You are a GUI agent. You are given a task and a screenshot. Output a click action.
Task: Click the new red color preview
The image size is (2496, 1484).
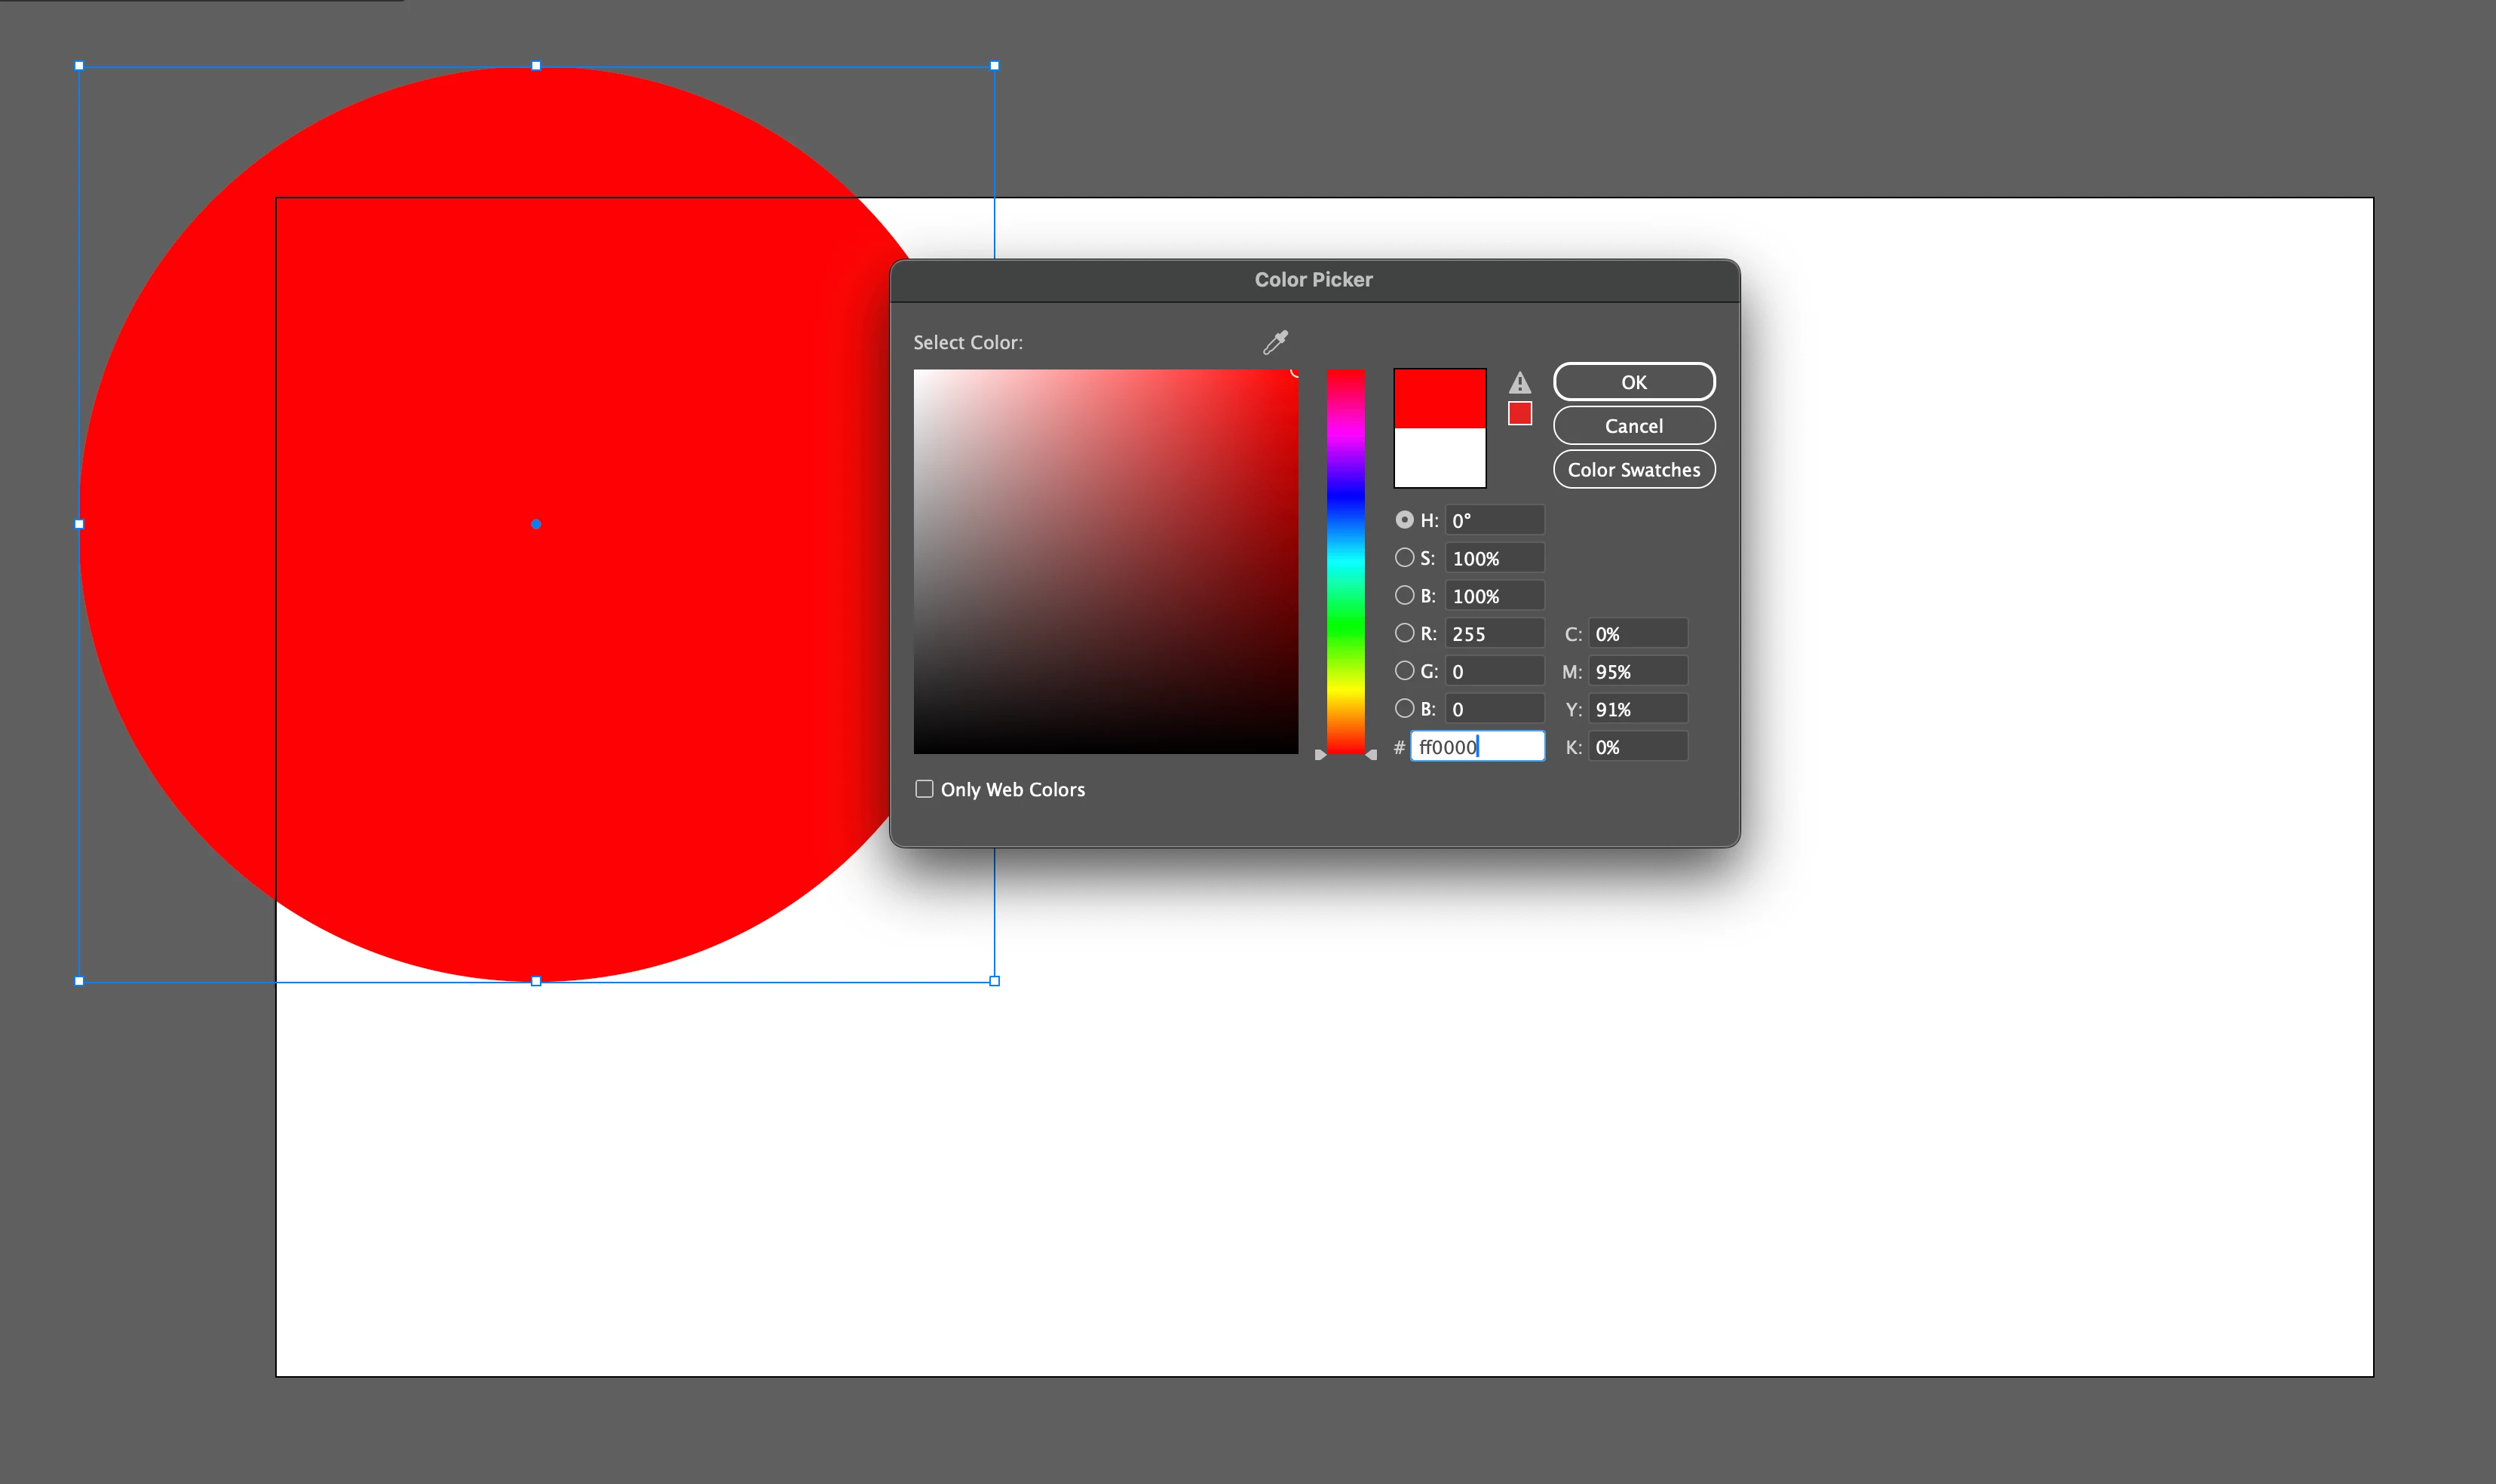pyautogui.click(x=1439, y=398)
